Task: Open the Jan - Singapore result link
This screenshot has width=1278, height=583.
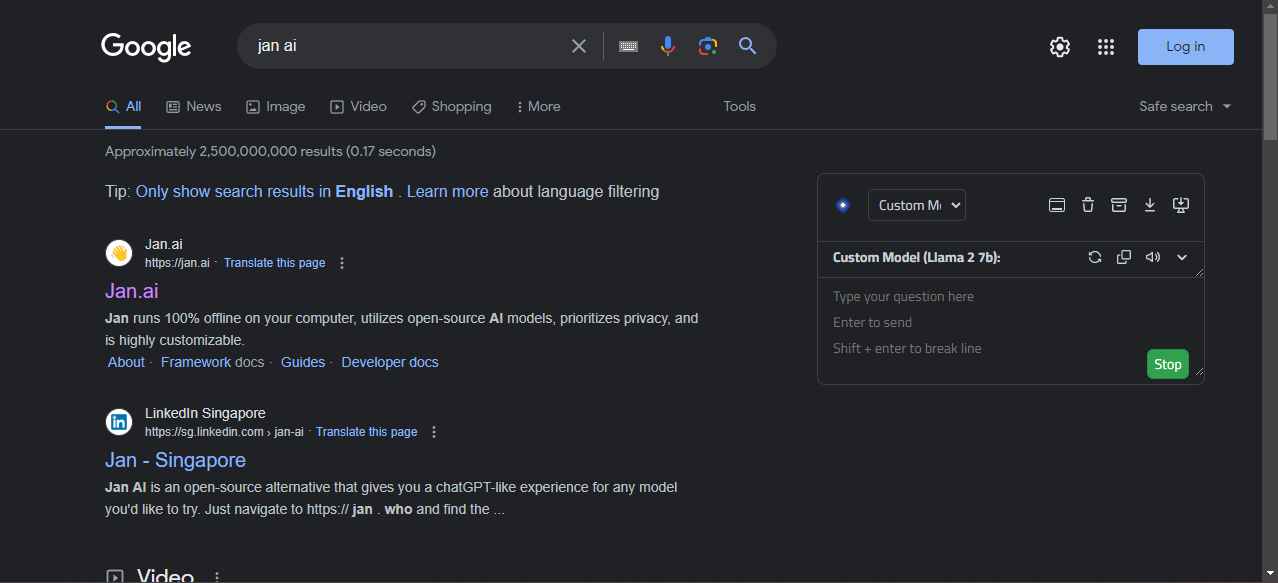Action: pyautogui.click(x=175, y=460)
